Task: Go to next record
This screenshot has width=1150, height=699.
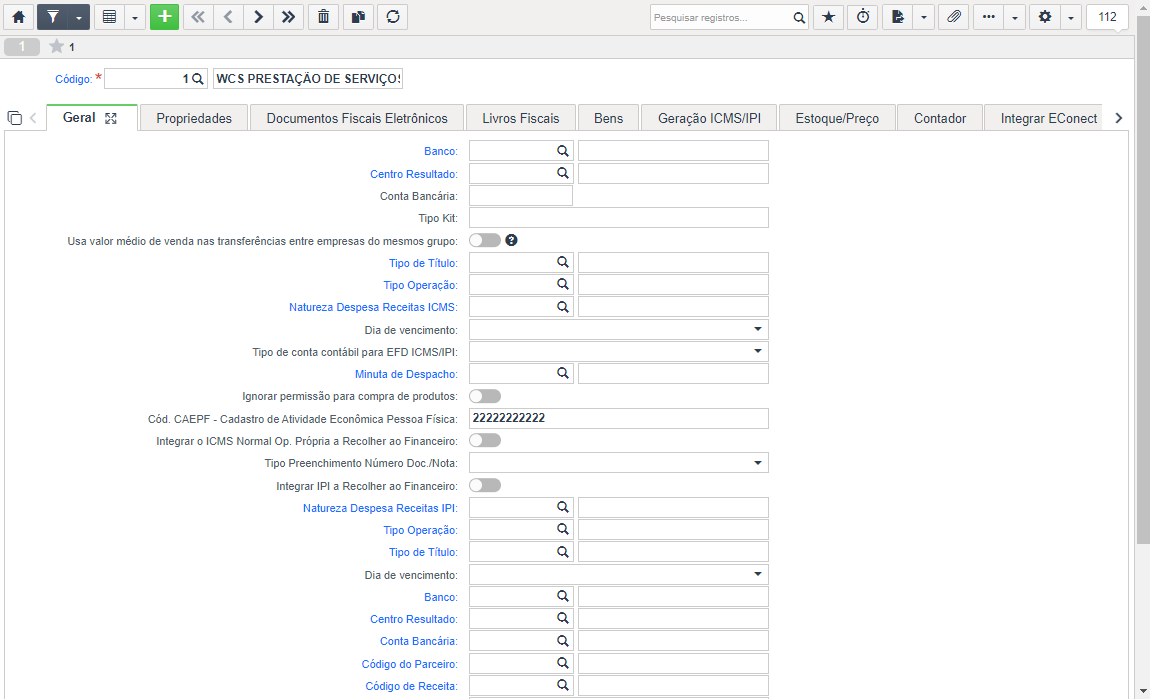Action: (x=258, y=17)
